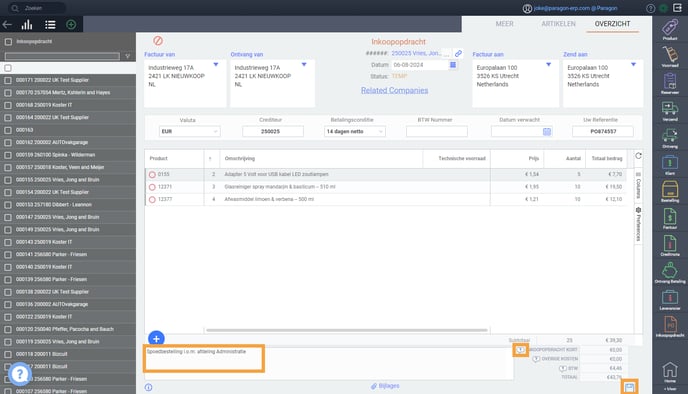Click the top bar help question icon
Image resolution: width=688 pixels, height=394 pixels.
pyautogui.click(x=651, y=8)
